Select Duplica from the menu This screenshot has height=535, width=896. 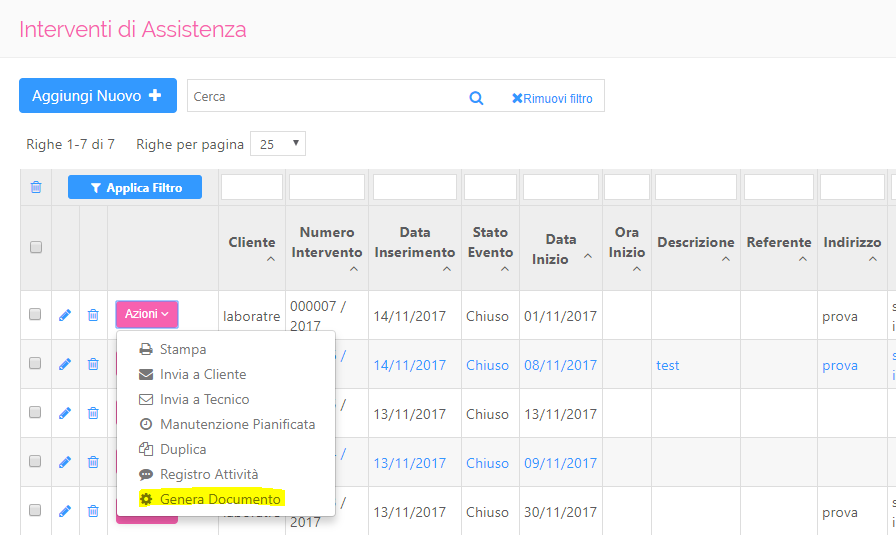click(172, 449)
